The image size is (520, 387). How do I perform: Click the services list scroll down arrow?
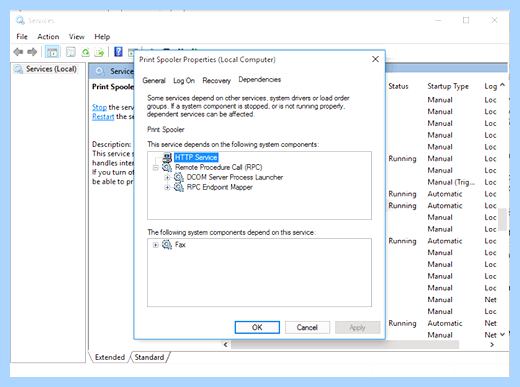502,334
